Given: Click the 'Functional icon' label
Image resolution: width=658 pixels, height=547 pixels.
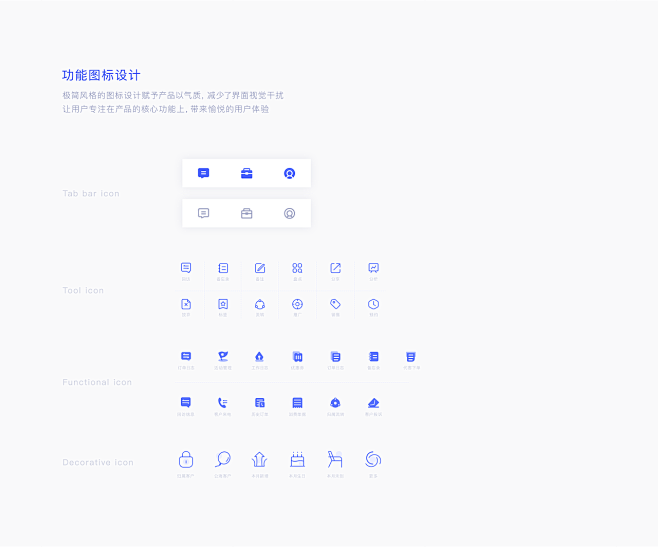Looking at the screenshot, I should click(x=97, y=382).
